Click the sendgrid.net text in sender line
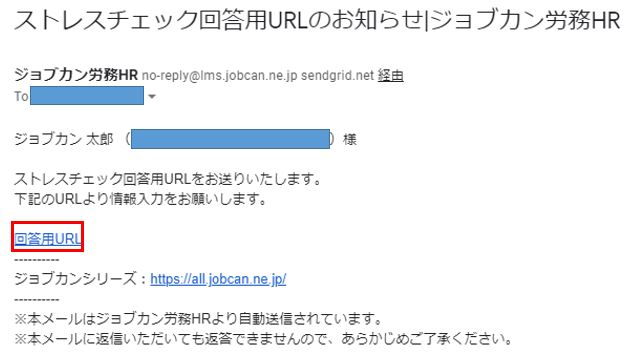 tap(337, 75)
